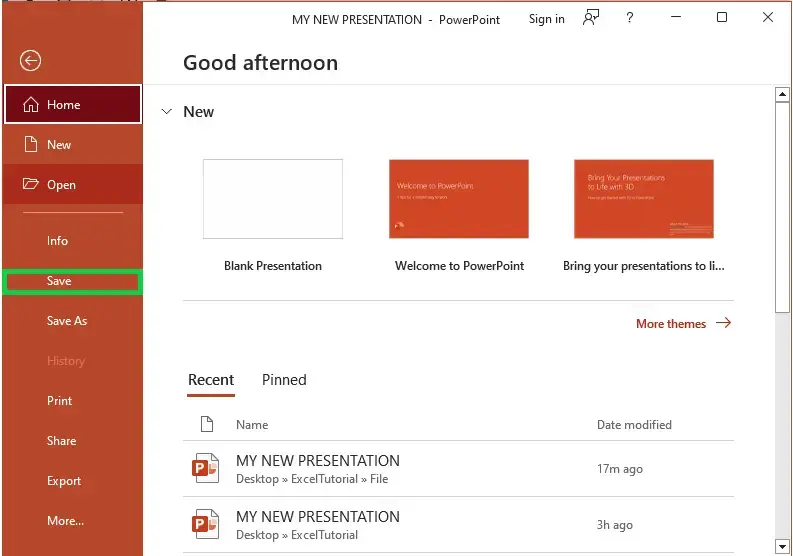Viewport: 793px width, 556px height.
Task: Click the scrollbar up arrow
Action: pyautogui.click(x=782, y=94)
